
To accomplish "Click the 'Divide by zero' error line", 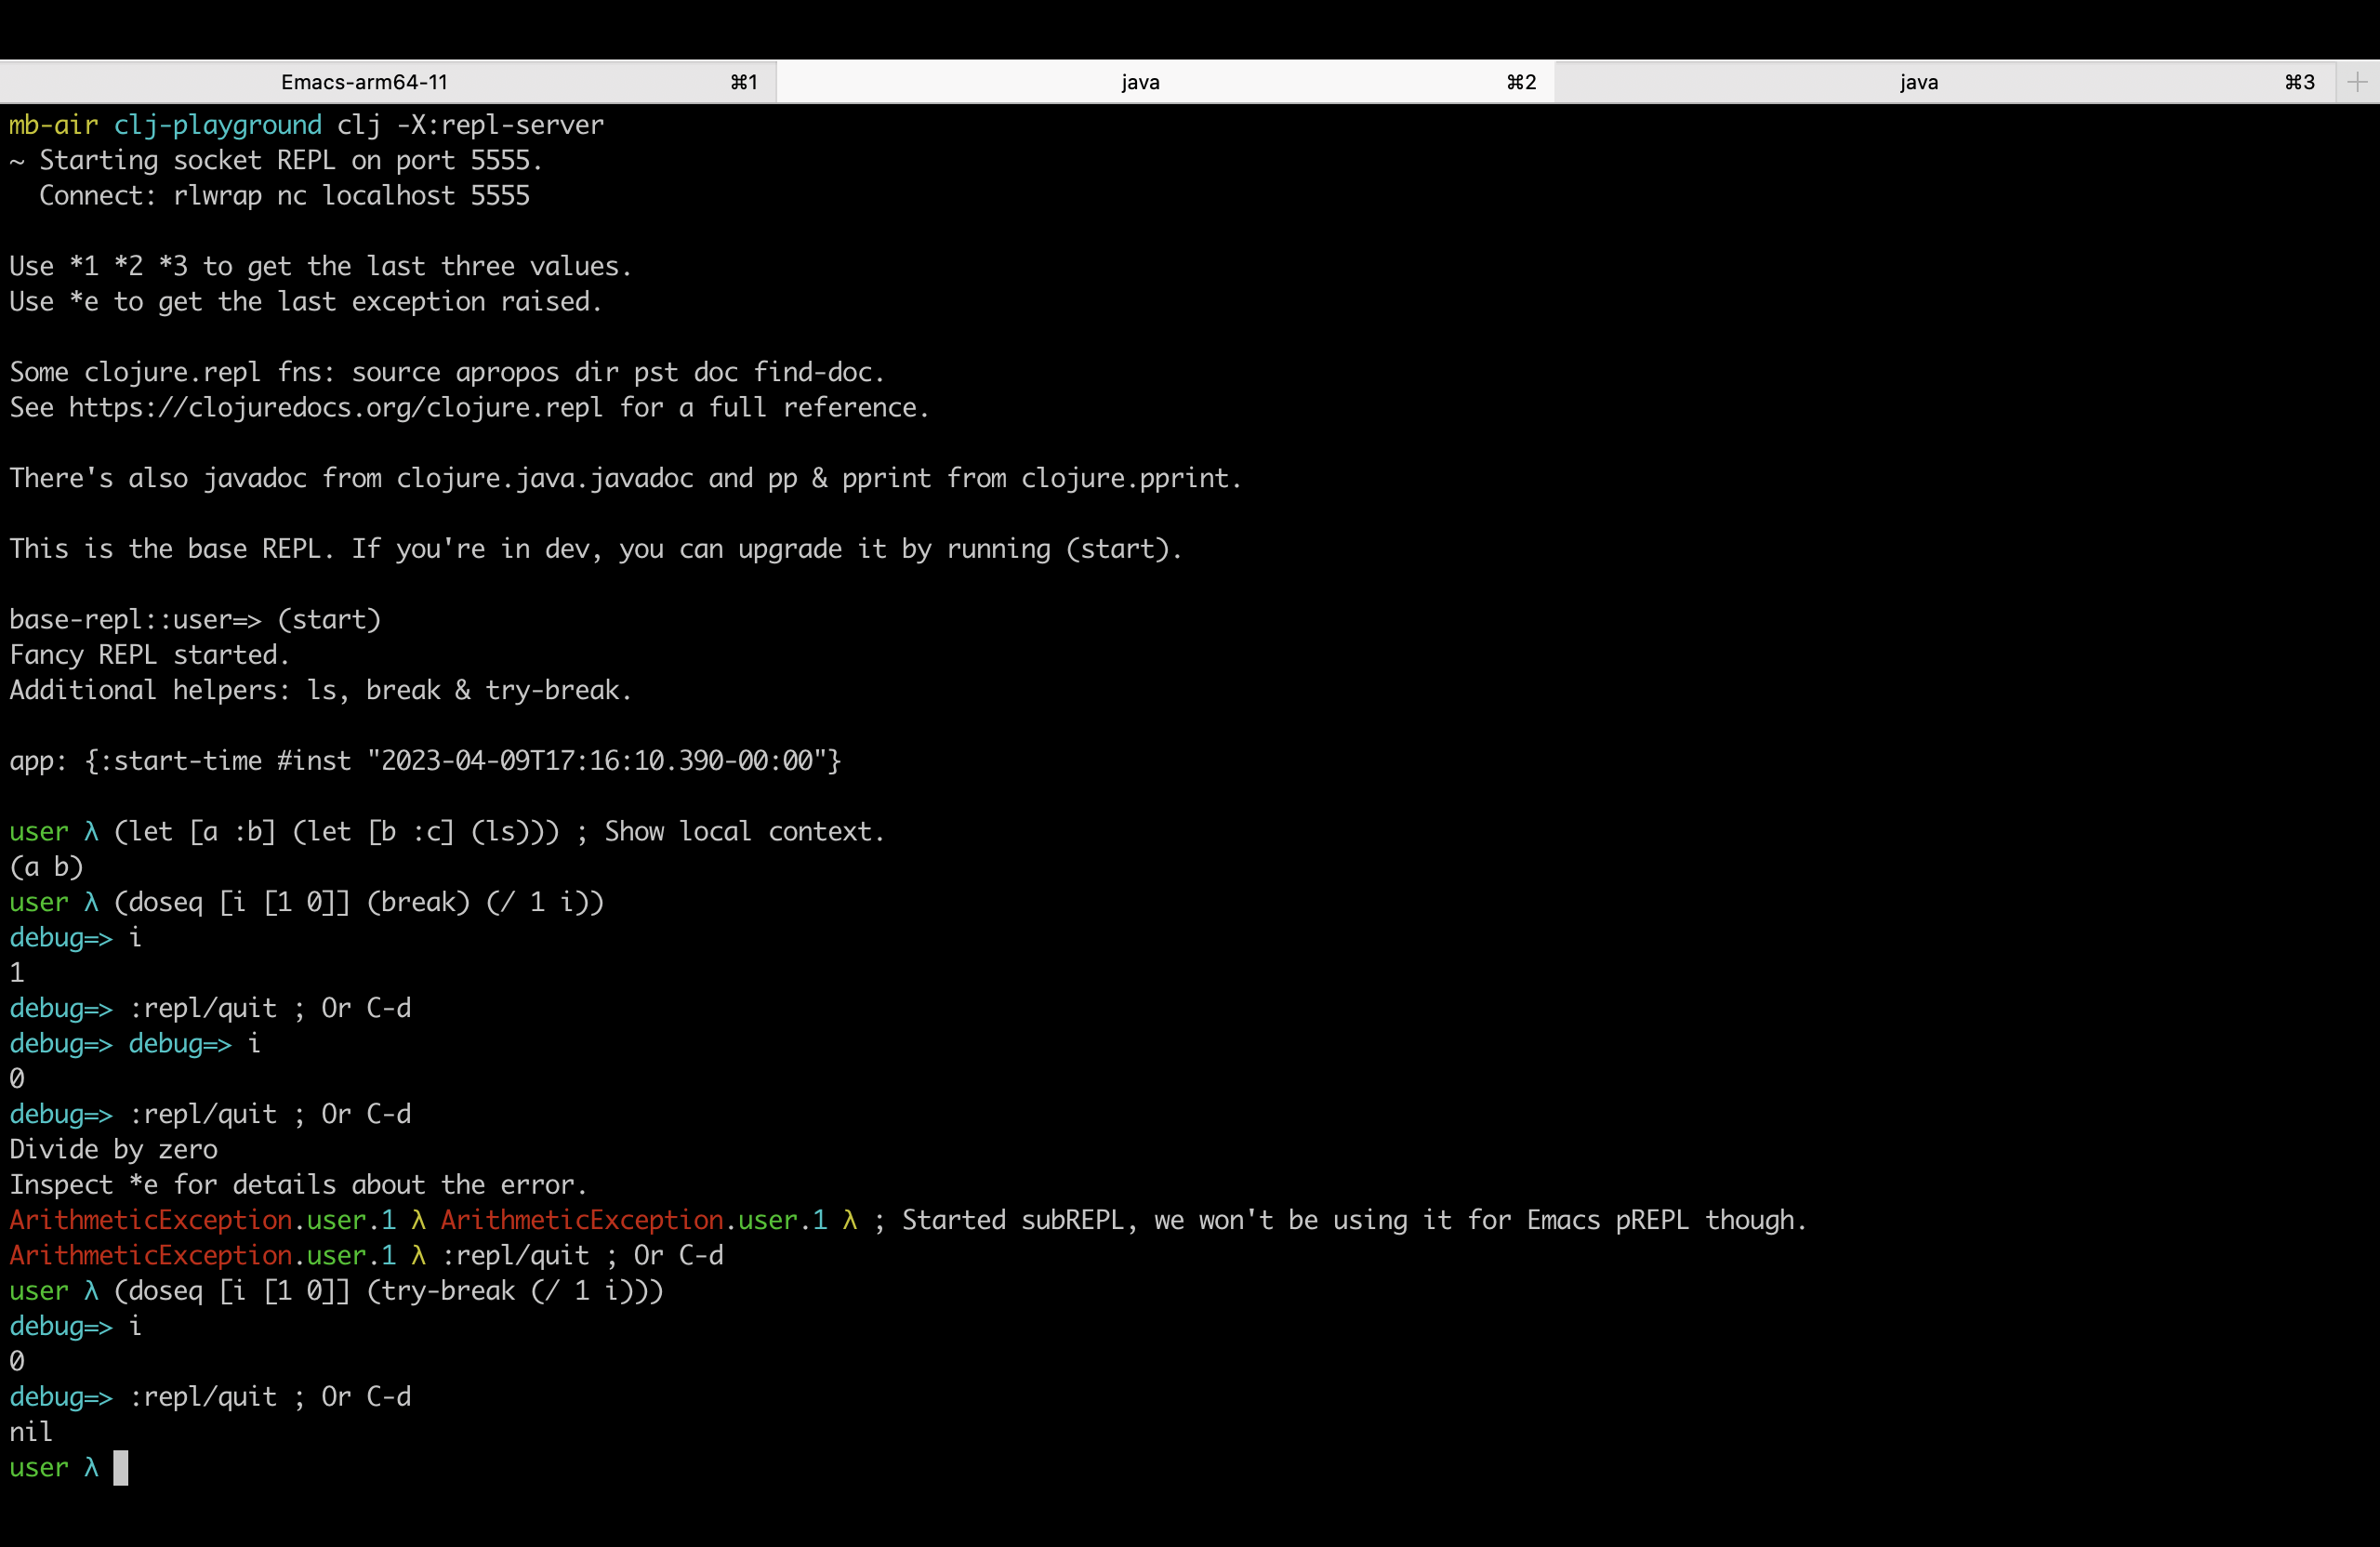I will click(114, 1149).
